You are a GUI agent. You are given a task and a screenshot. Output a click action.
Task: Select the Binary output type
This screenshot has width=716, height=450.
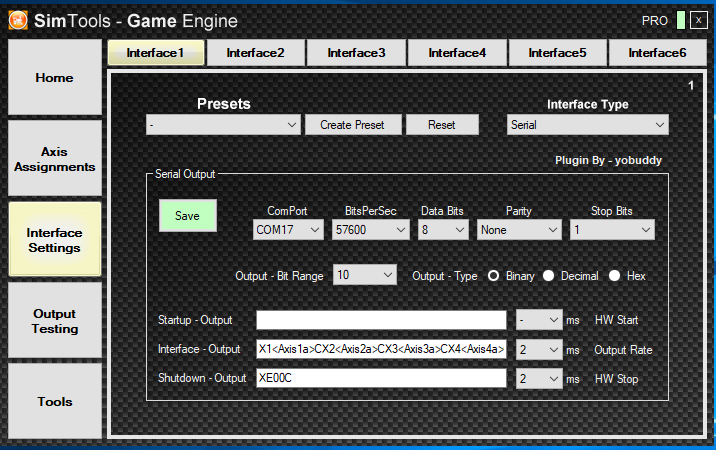click(494, 276)
